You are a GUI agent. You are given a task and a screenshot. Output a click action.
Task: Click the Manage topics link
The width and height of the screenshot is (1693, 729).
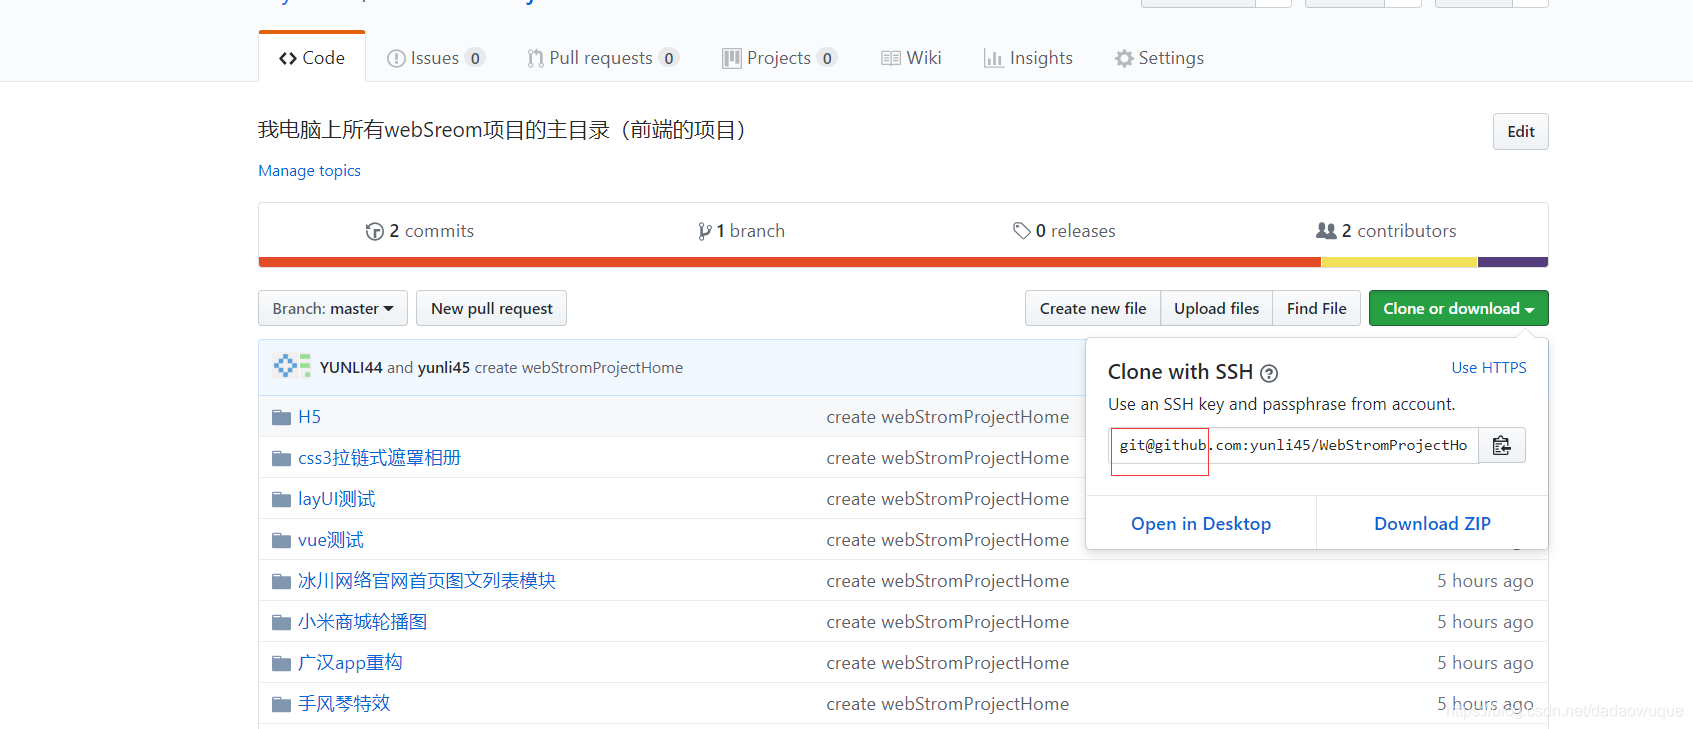tap(309, 171)
